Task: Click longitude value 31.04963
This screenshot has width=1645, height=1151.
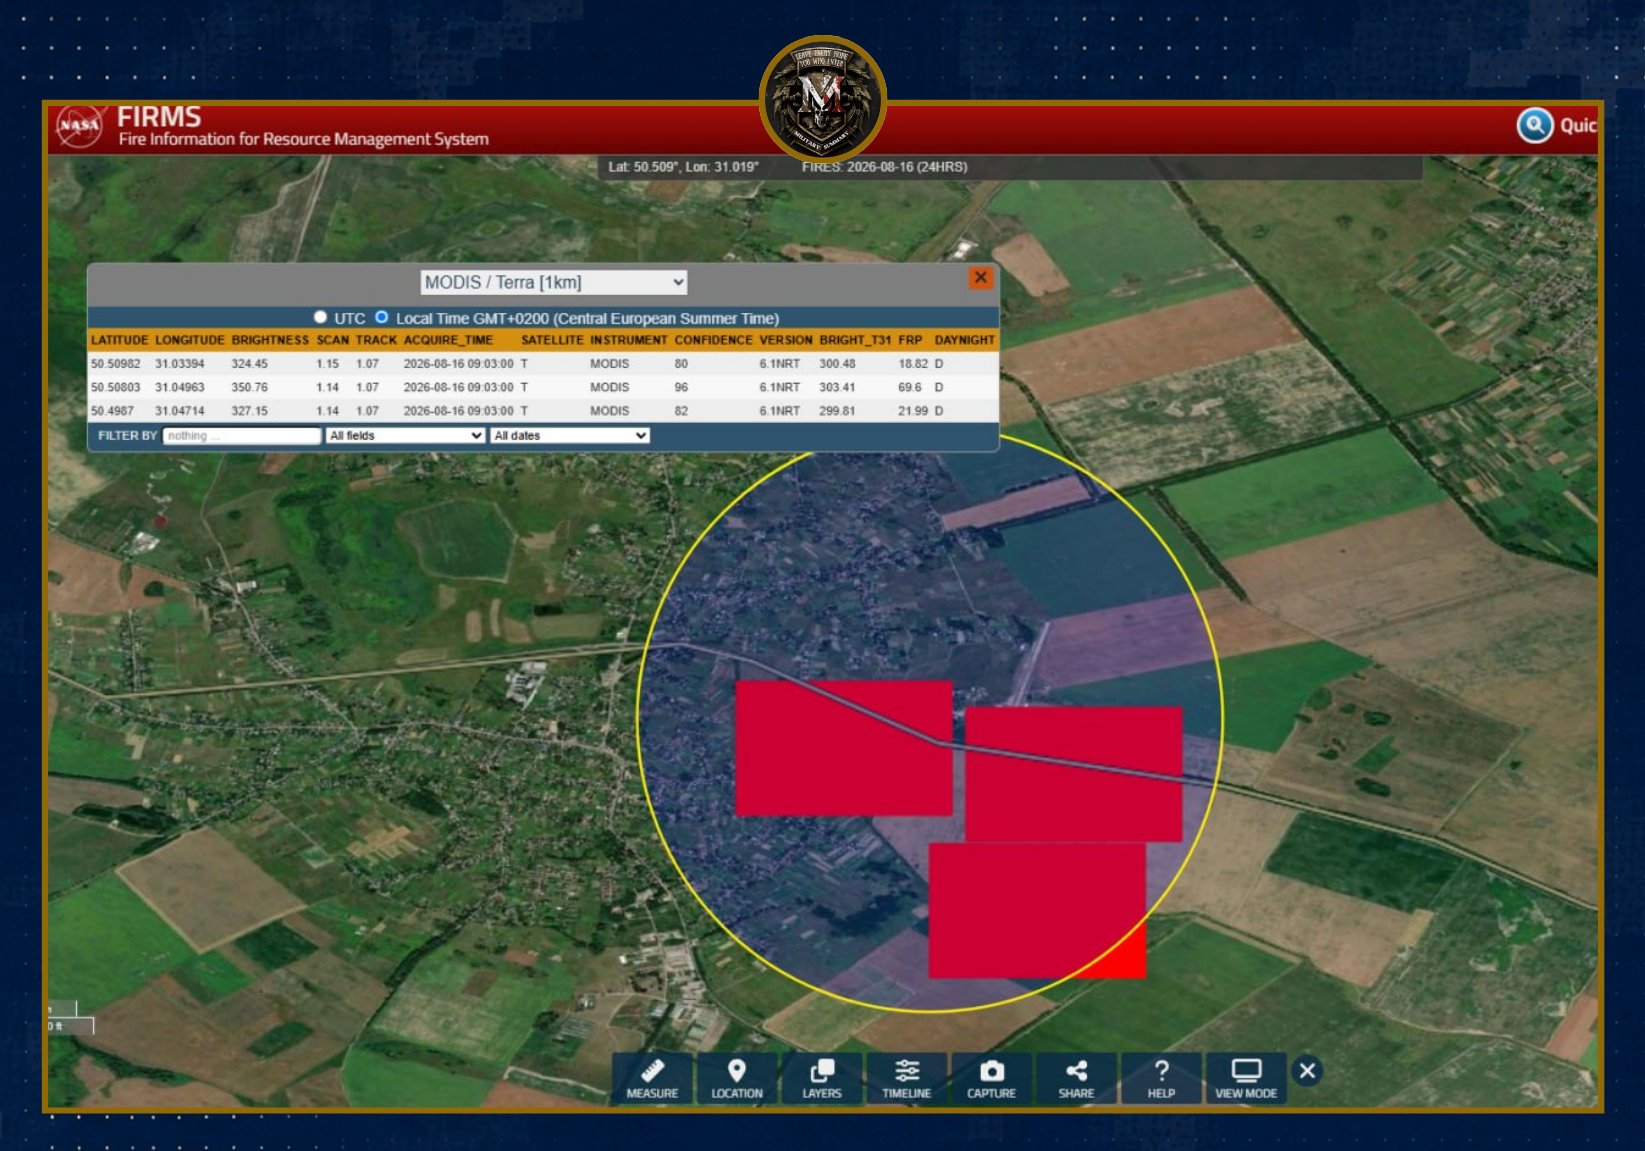Action: tap(180, 387)
